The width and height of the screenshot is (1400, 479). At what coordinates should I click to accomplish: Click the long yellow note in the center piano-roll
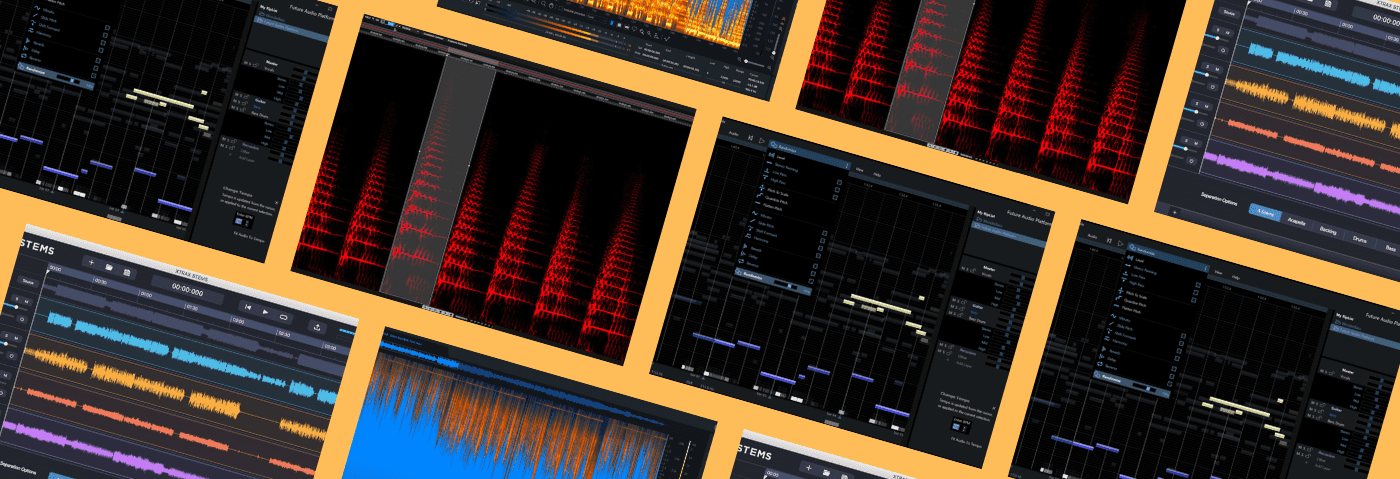pyautogui.click(x=880, y=304)
